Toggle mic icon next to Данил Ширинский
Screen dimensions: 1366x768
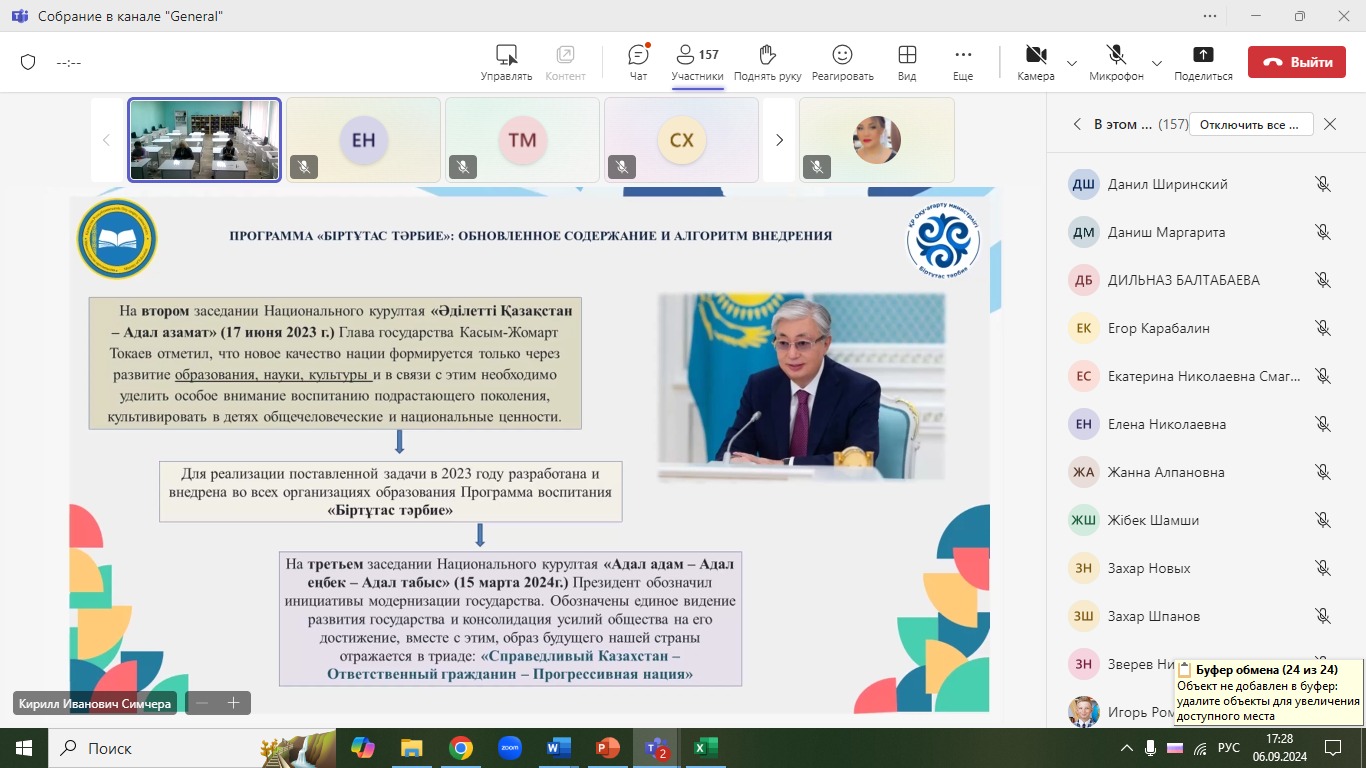1322,184
